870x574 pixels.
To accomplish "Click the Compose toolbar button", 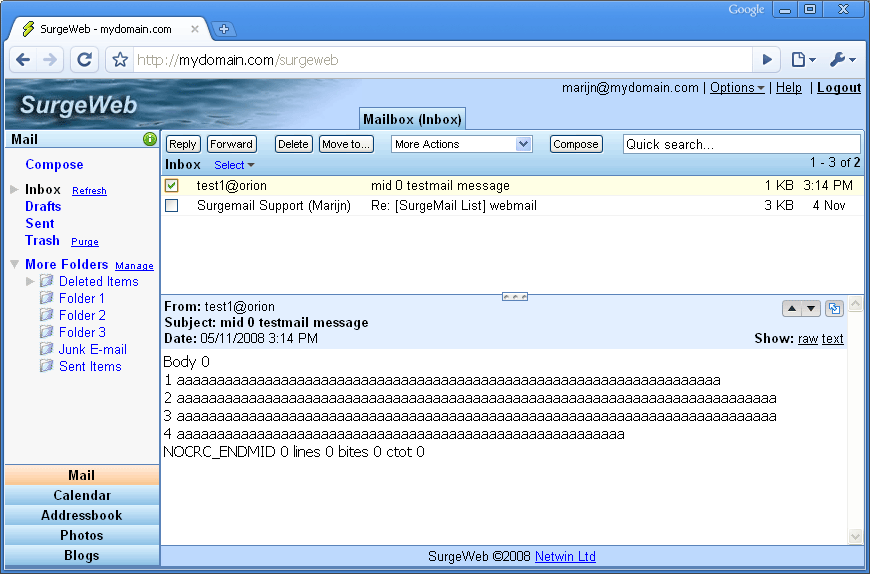I will [576, 144].
